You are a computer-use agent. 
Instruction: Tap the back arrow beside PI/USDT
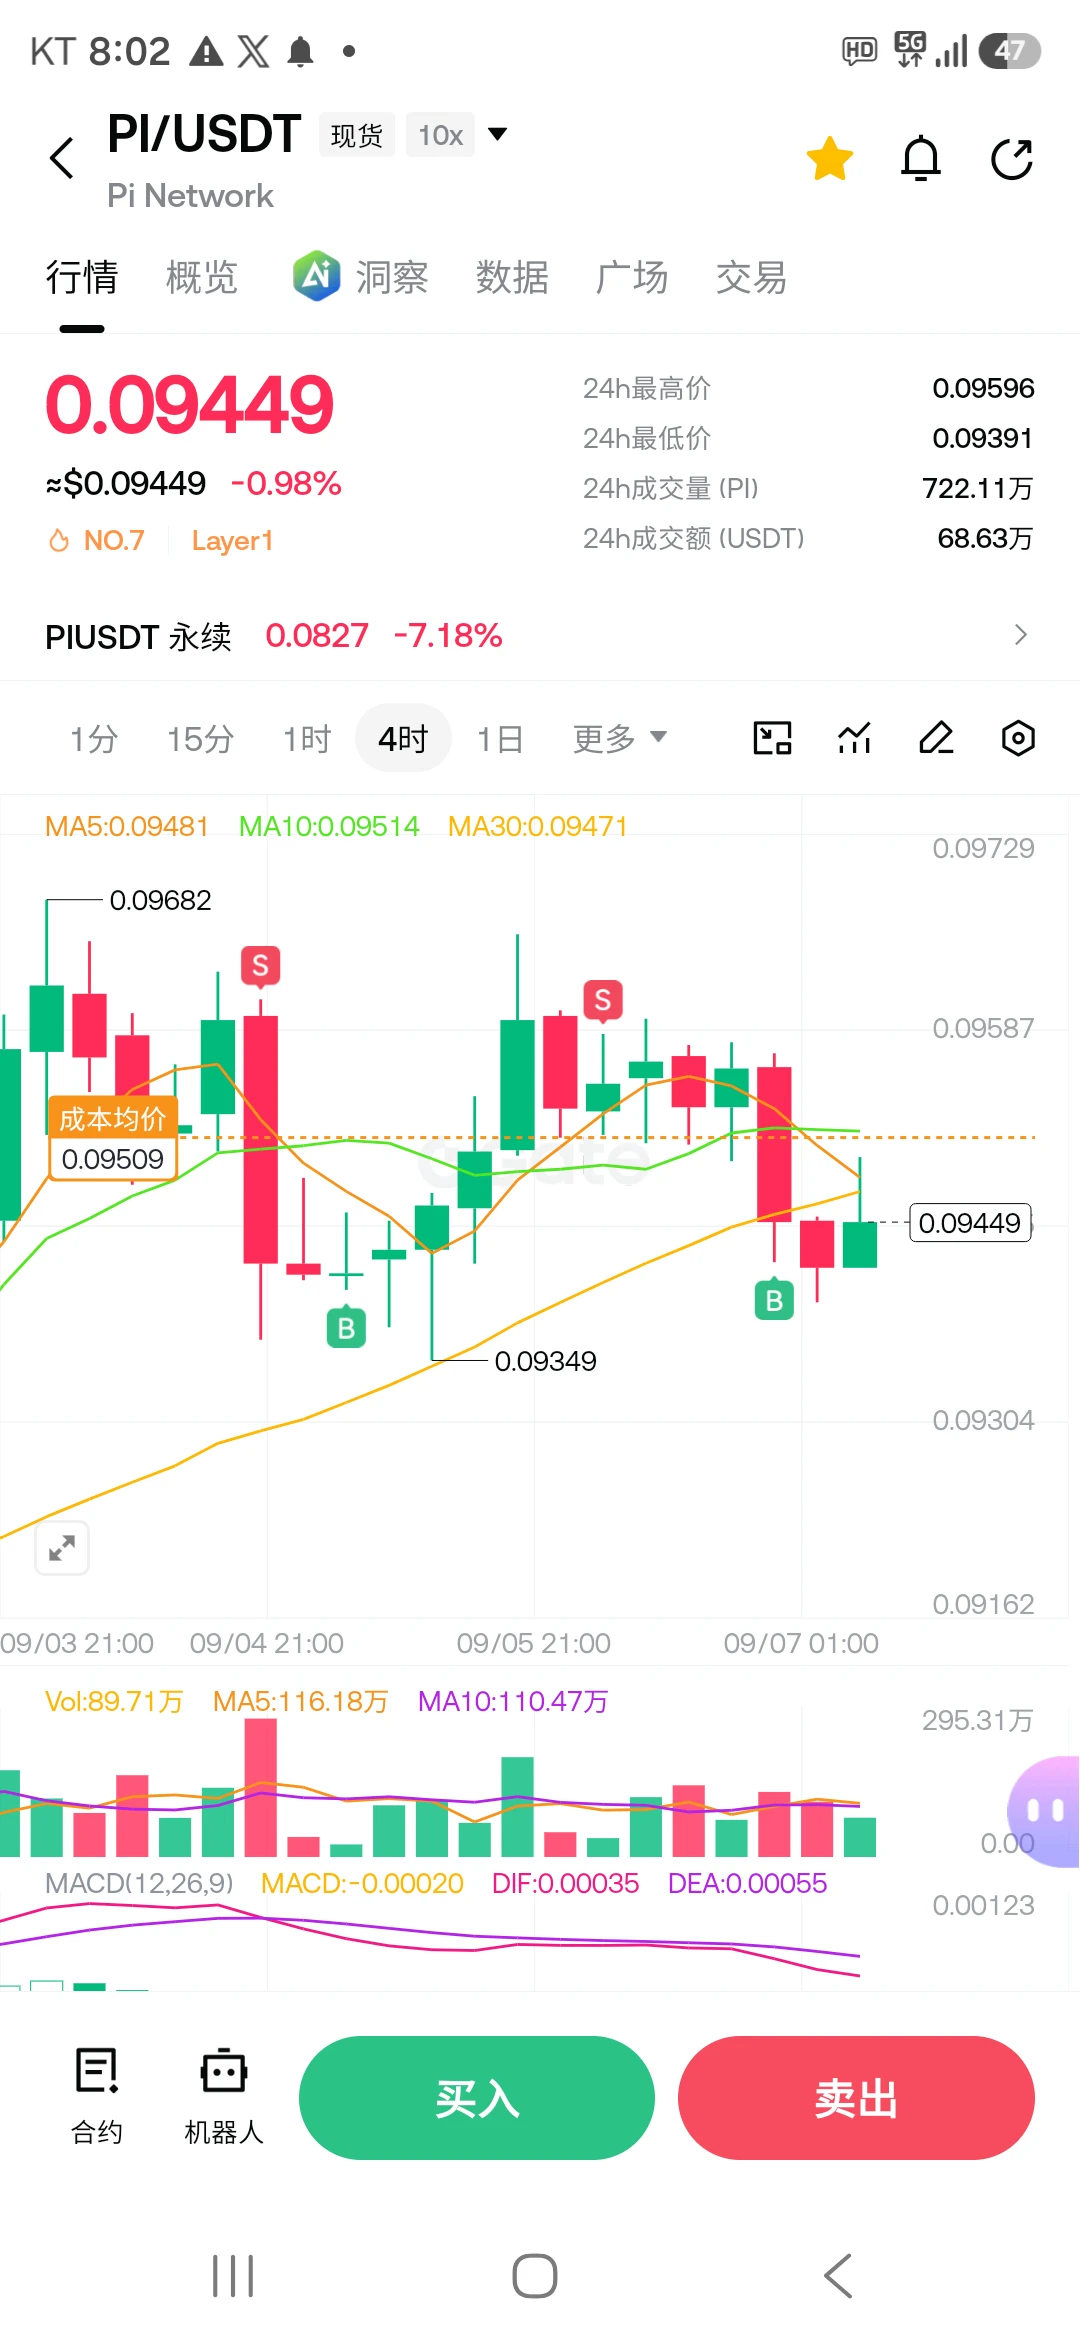(62, 158)
